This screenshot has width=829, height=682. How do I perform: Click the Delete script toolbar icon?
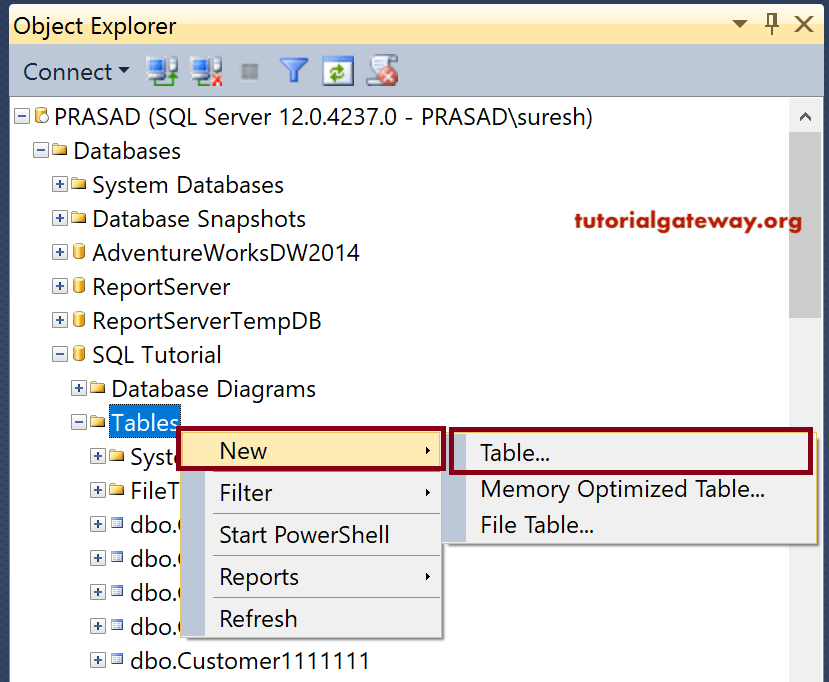coord(382,70)
